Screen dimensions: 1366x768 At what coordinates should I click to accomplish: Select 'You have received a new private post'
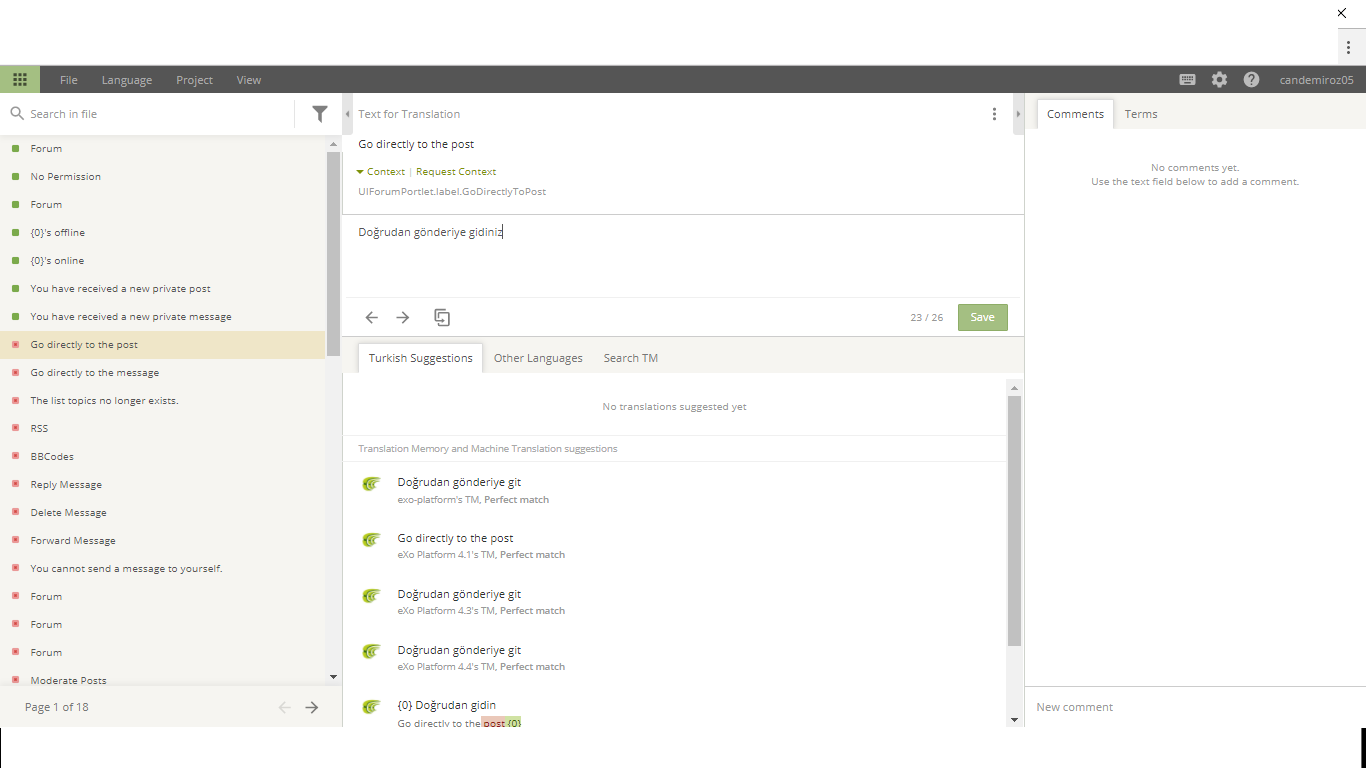coord(163,288)
